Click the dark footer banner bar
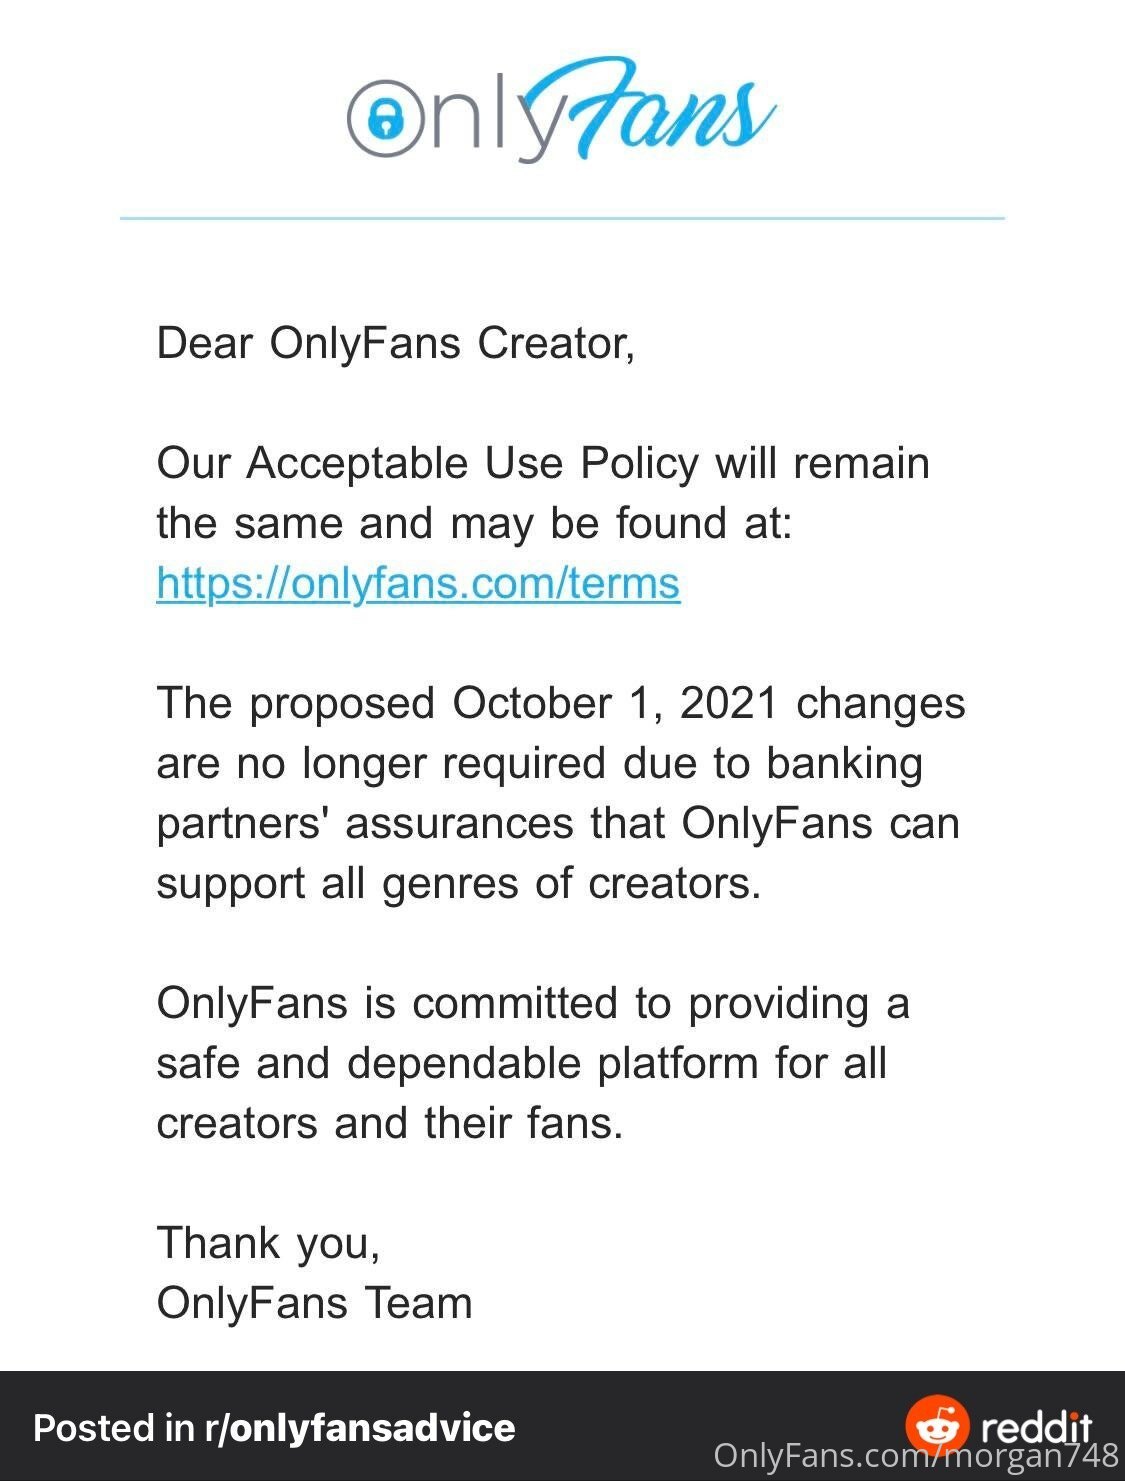 [x=562, y=1426]
